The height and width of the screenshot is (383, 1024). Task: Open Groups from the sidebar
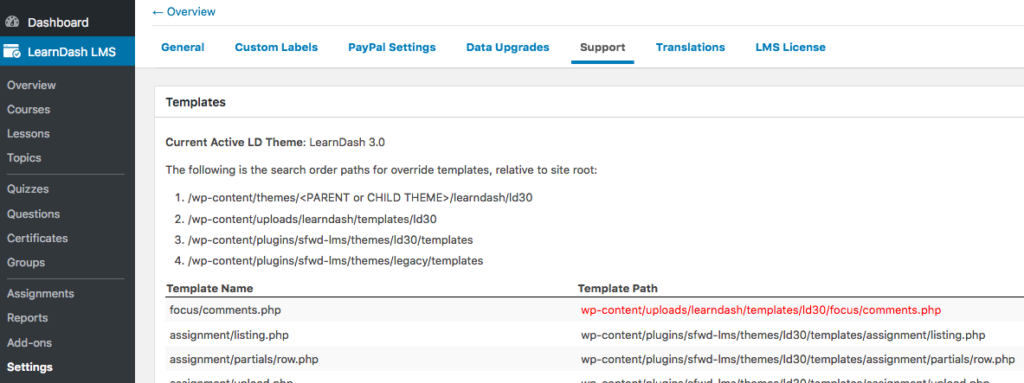(x=26, y=262)
